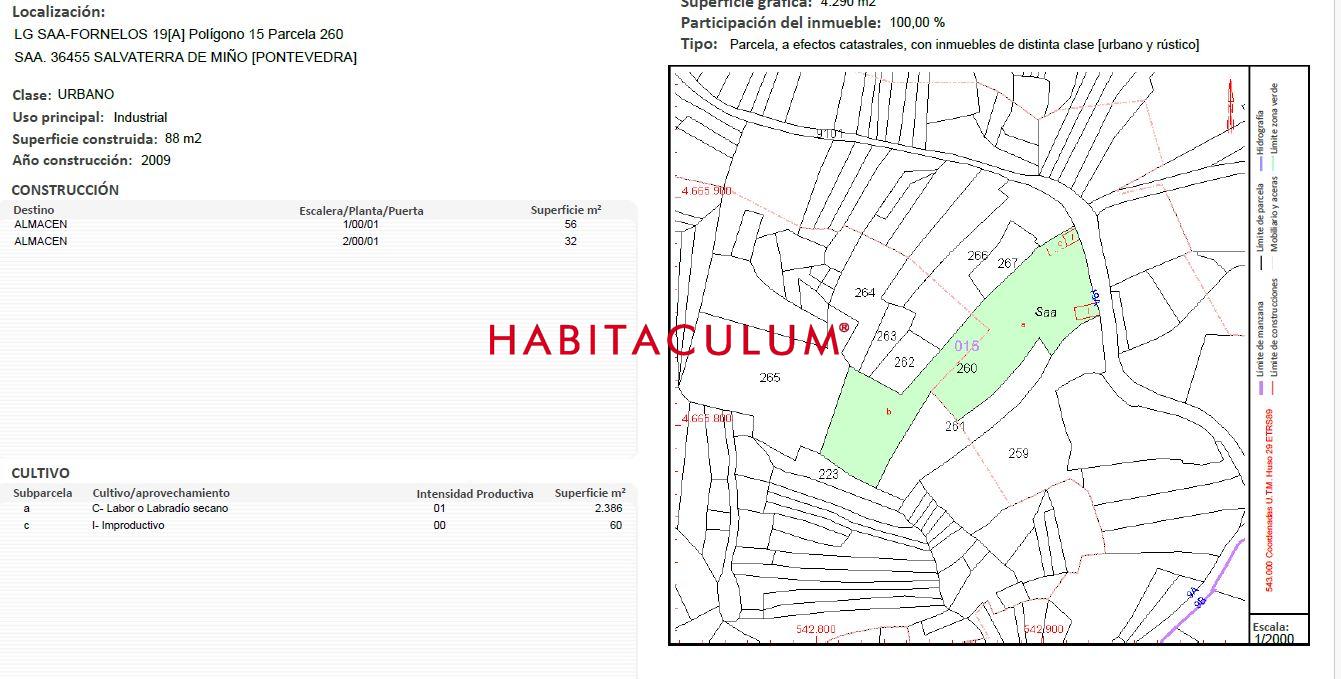The height and width of the screenshot is (679, 1341).
Task: Click the purple 015 polygon label
Action: point(966,346)
